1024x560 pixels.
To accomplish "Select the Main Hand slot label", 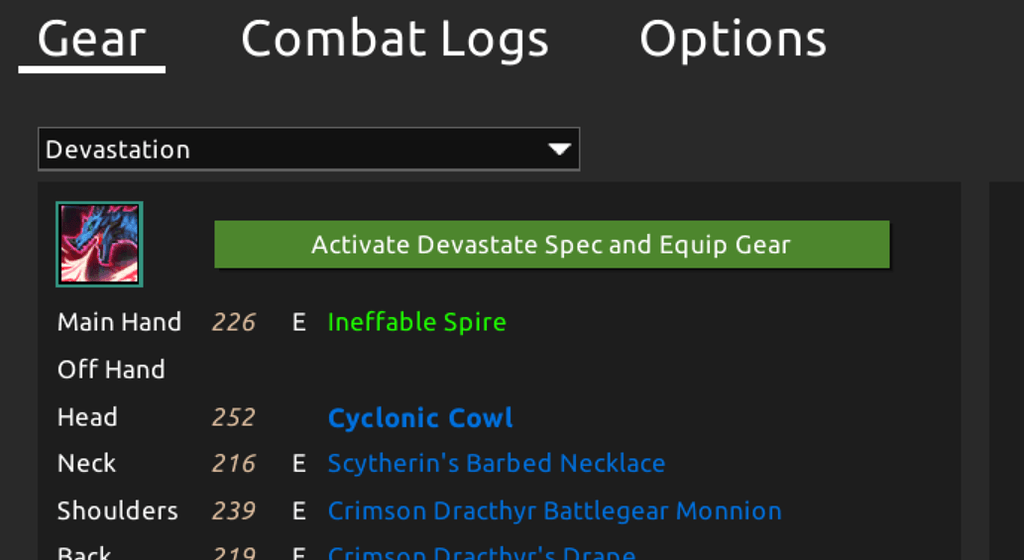I will (x=120, y=322).
